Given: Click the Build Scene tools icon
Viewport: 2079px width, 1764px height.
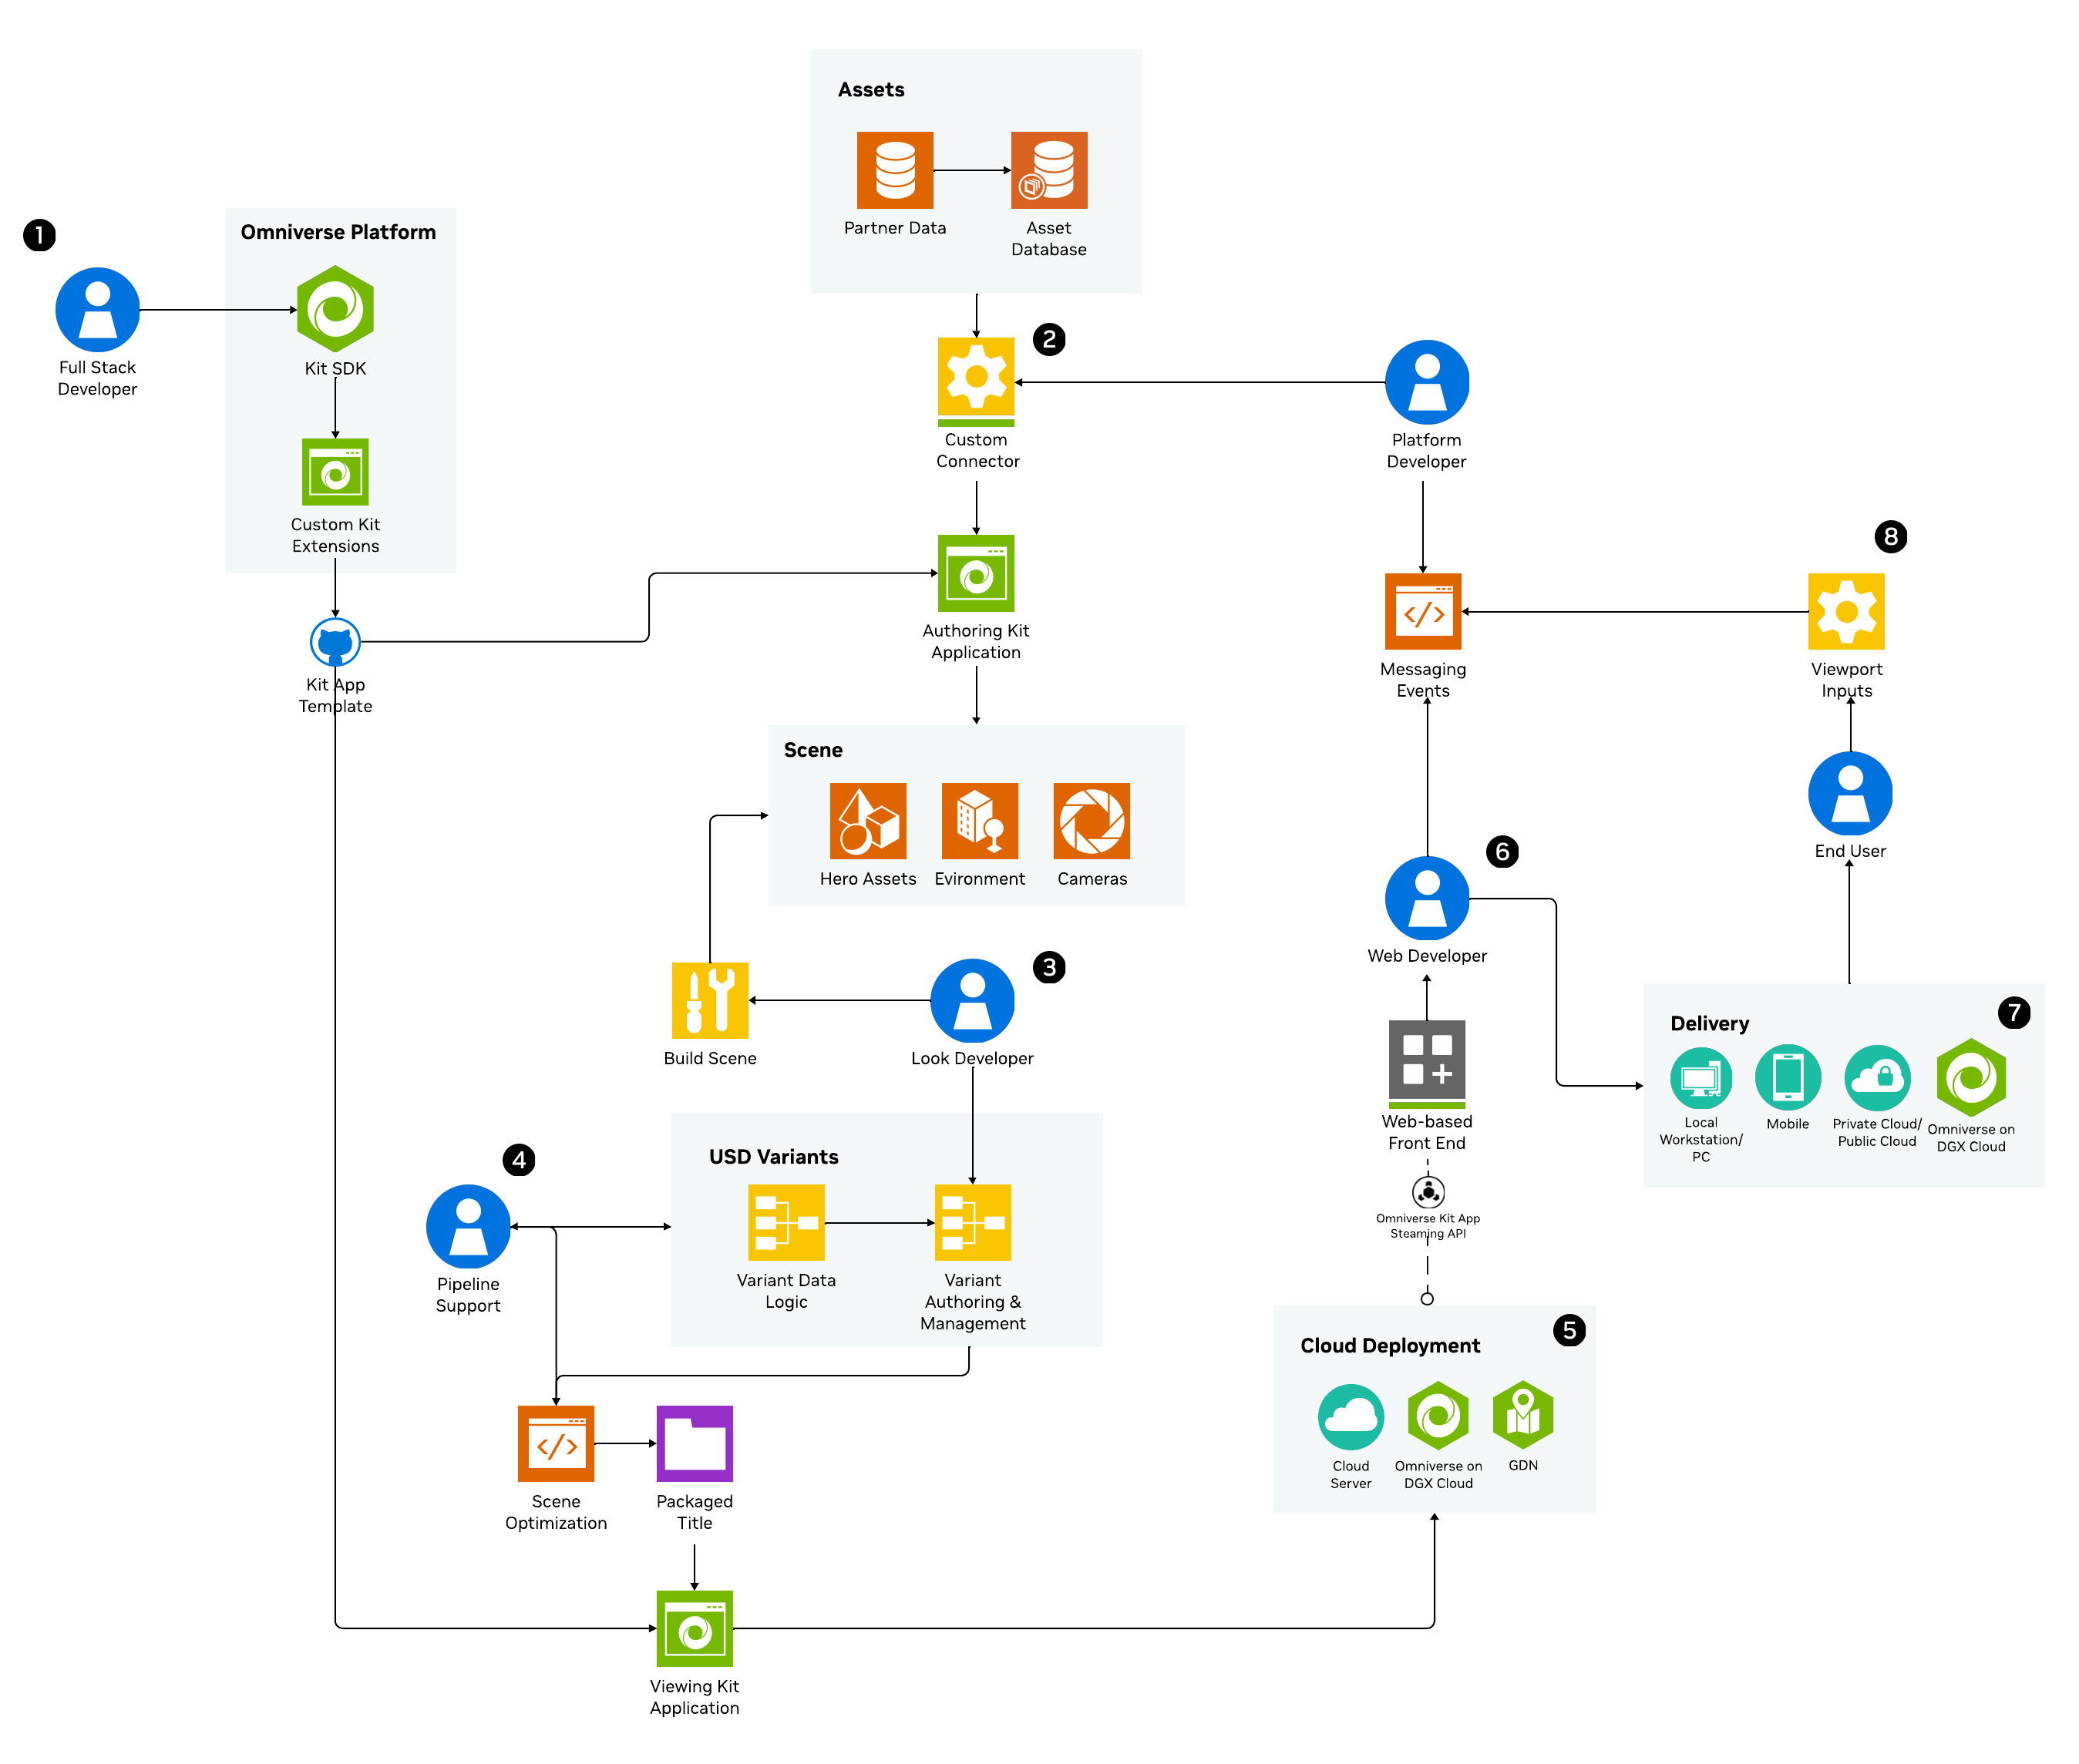Looking at the screenshot, I should point(710,1000).
